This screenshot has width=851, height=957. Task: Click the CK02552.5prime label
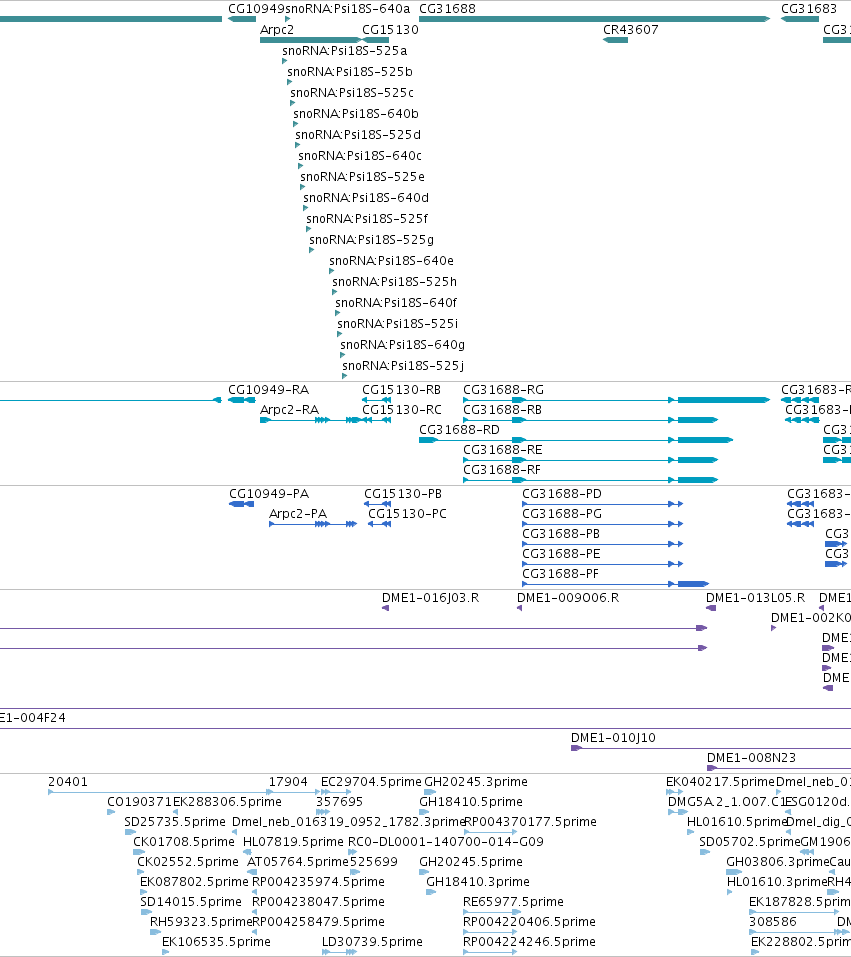[187, 862]
